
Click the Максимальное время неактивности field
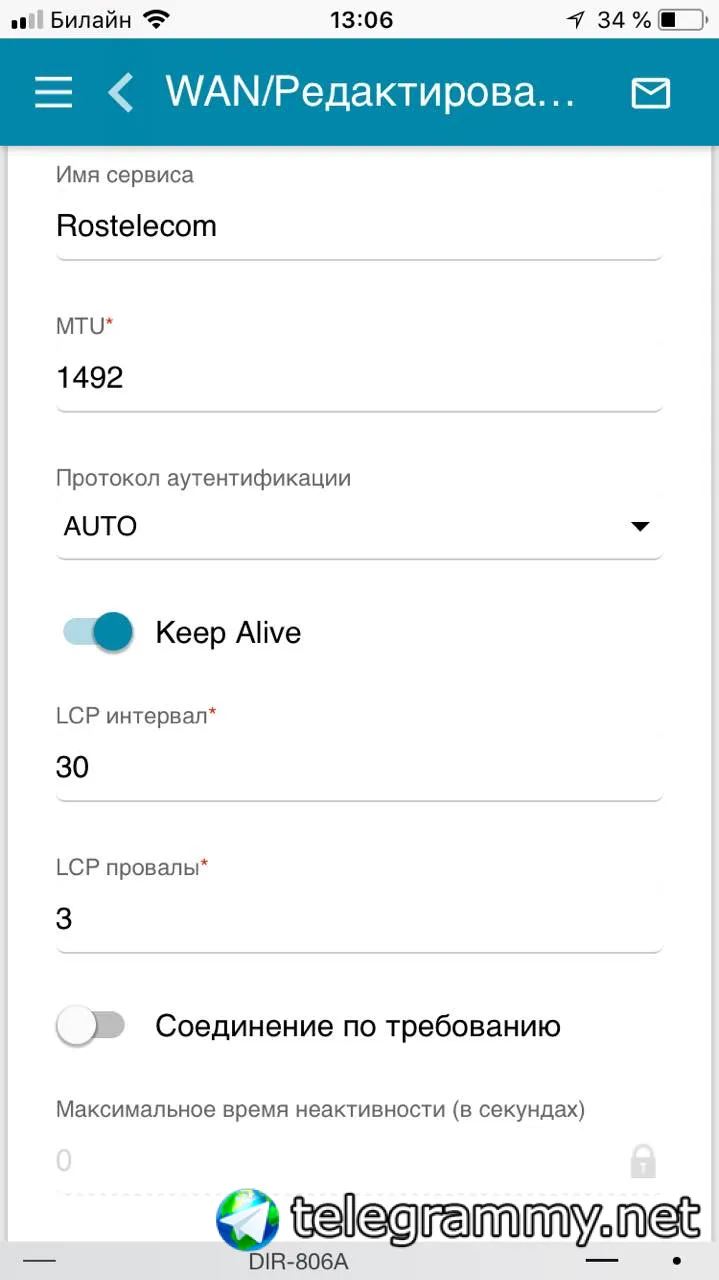point(330,1161)
